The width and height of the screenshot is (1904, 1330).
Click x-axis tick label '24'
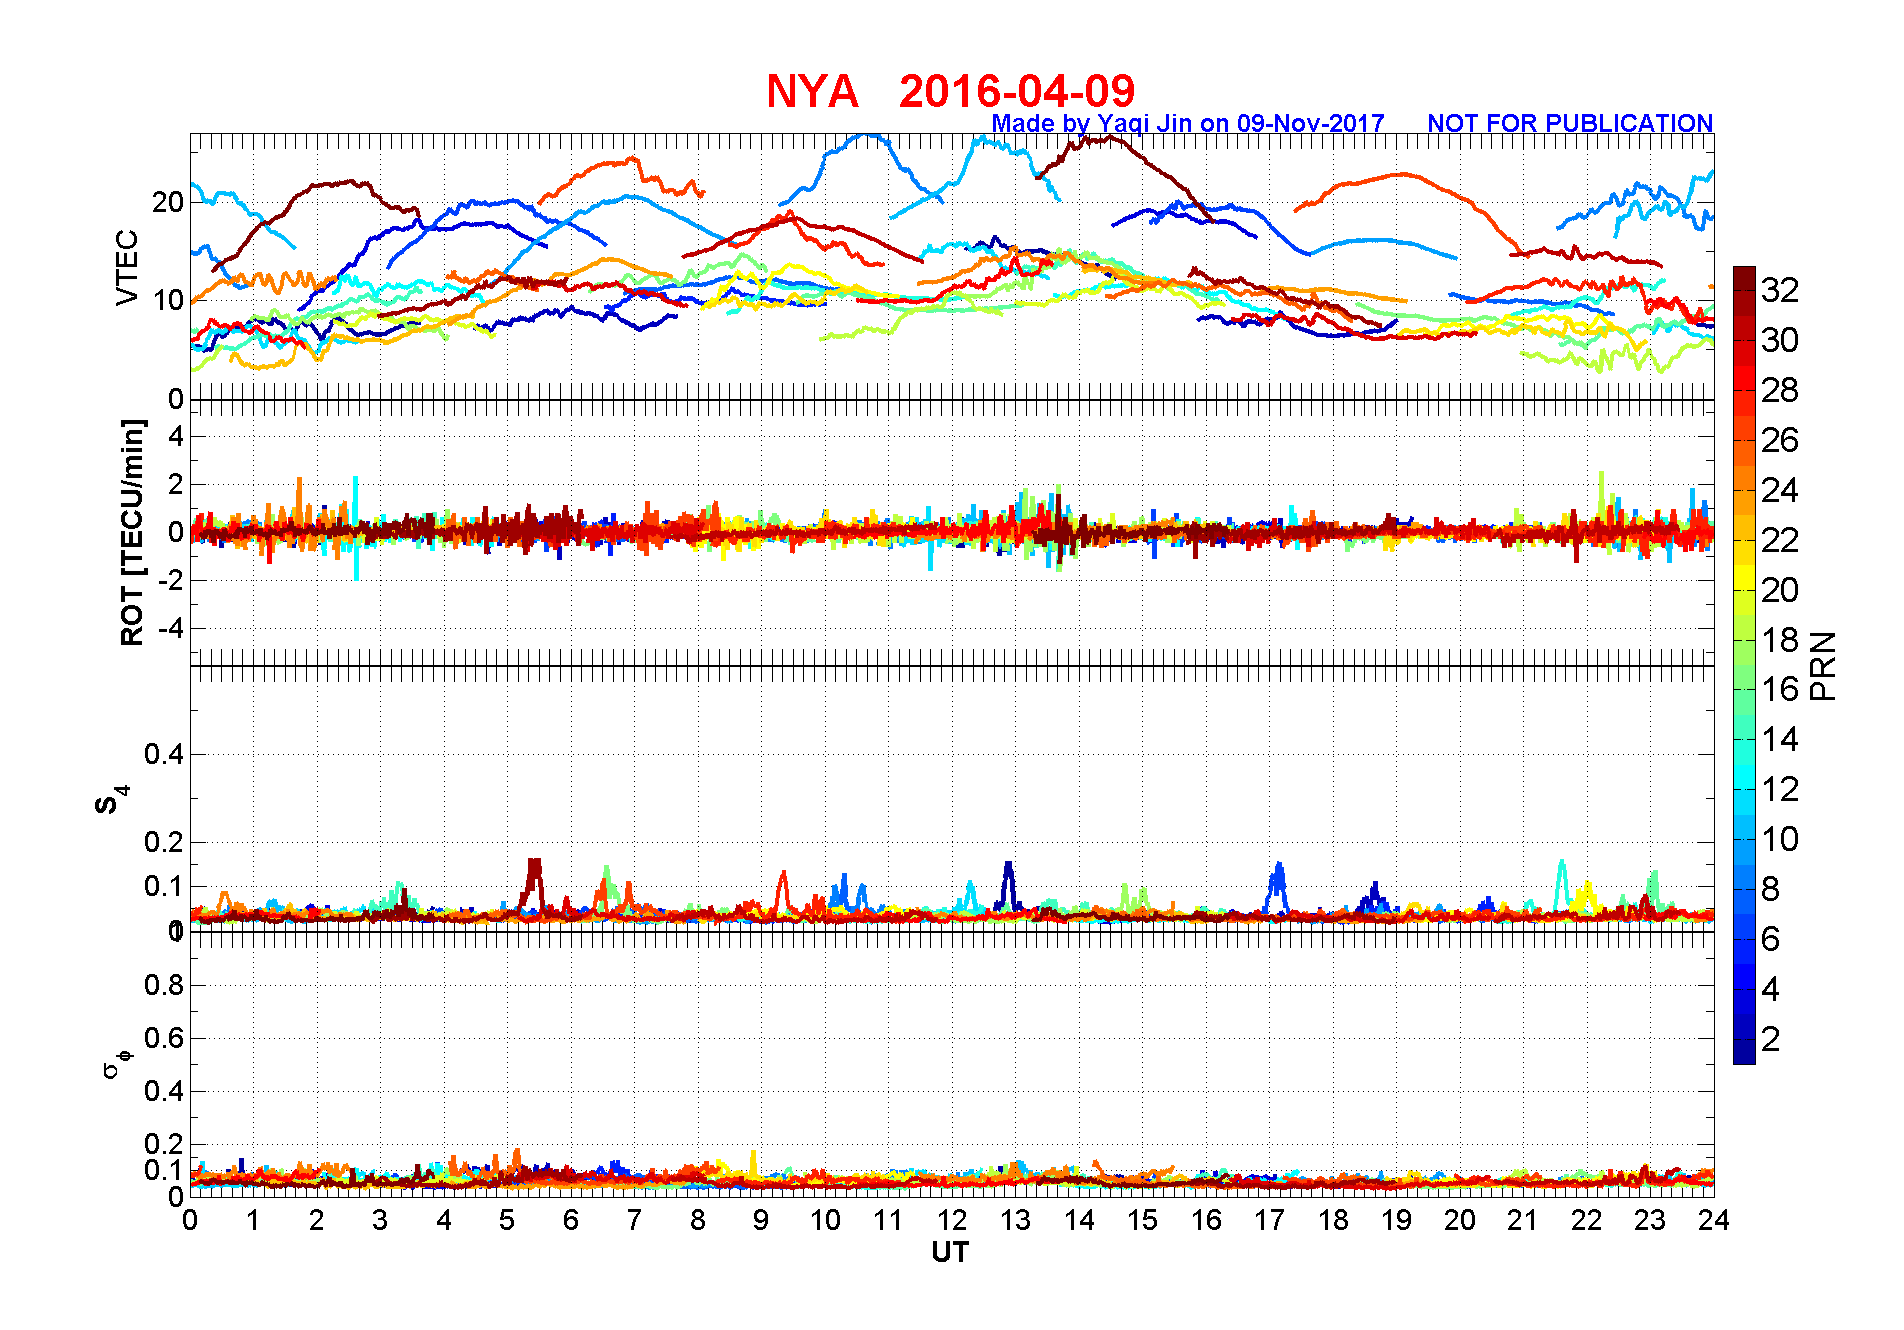point(1714,1220)
